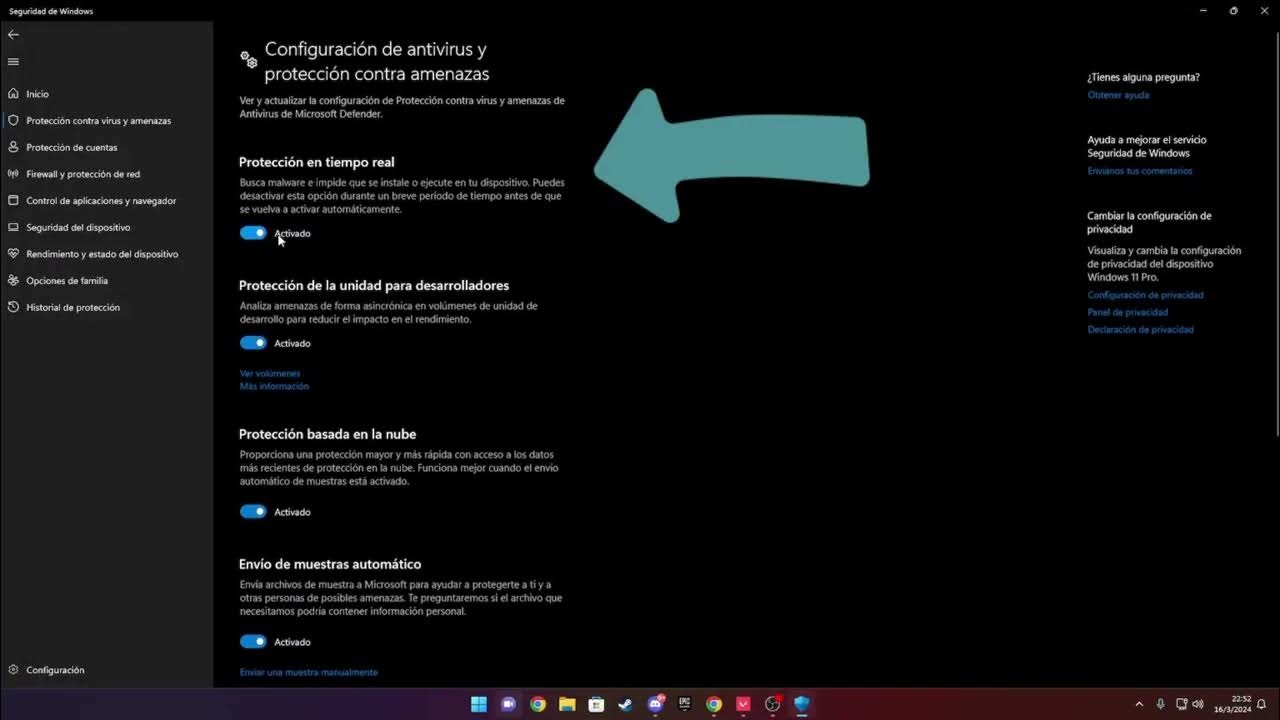Screen dimensions: 1280x720
Task: Open Panel de privacidad link
Action: [1128, 312]
